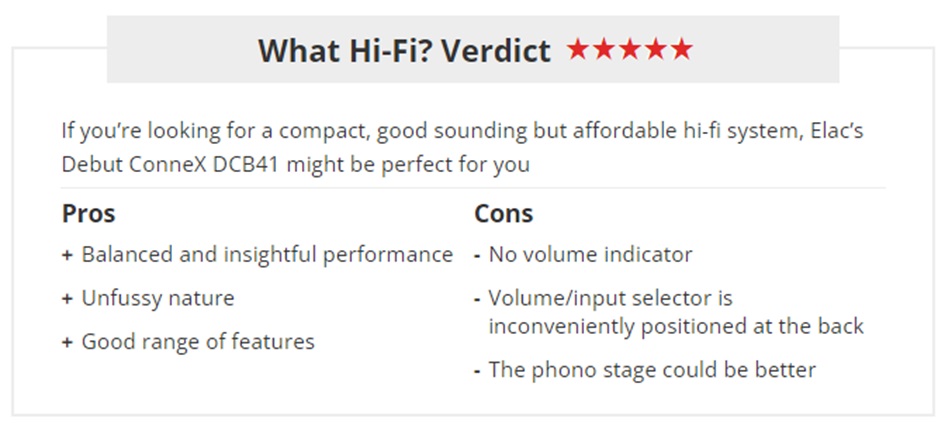Click the plus sign before "Good range of features"
Viewport: 945px width, 425px height.
point(67,342)
